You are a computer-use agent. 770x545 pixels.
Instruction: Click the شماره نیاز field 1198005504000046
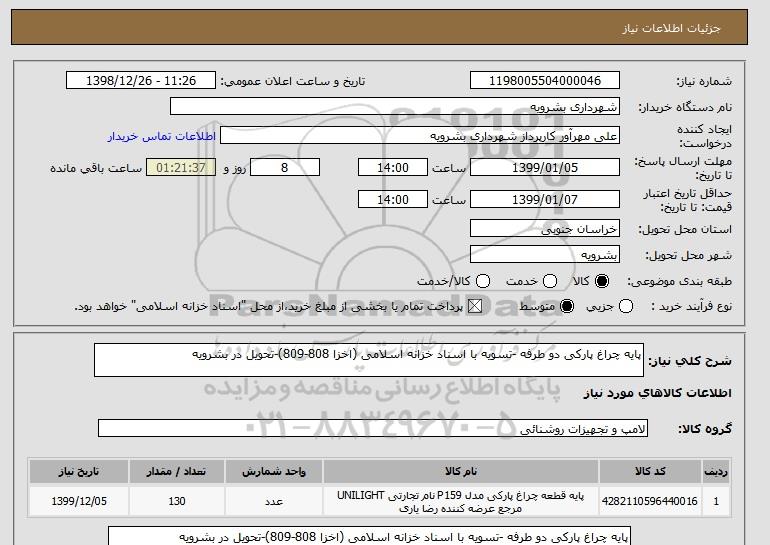click(545, 81)
